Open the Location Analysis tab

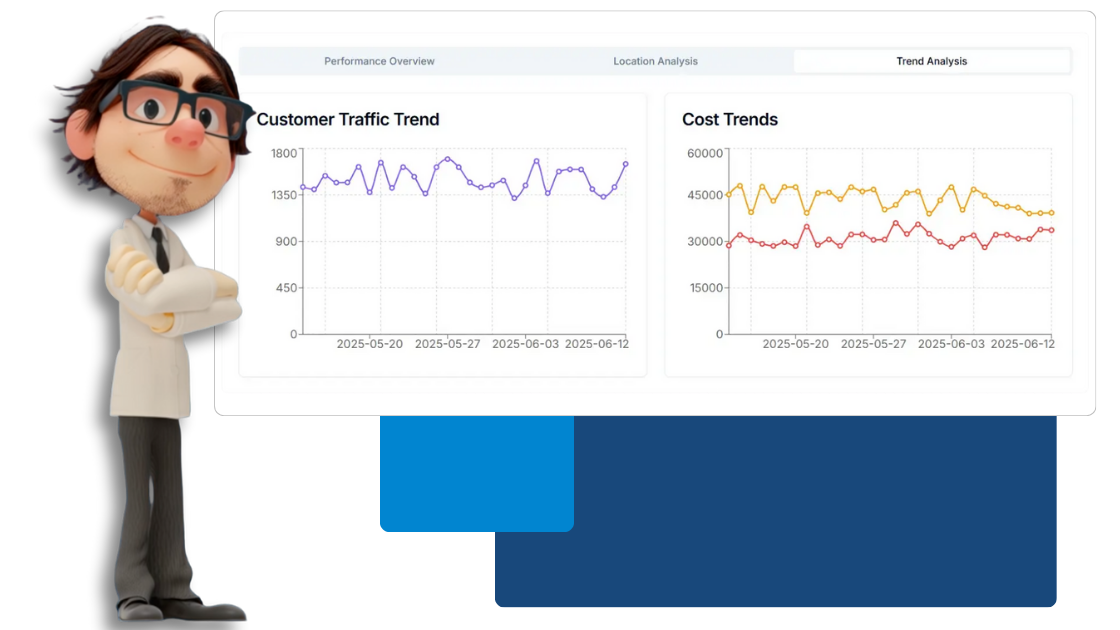[x=655, y=61]
